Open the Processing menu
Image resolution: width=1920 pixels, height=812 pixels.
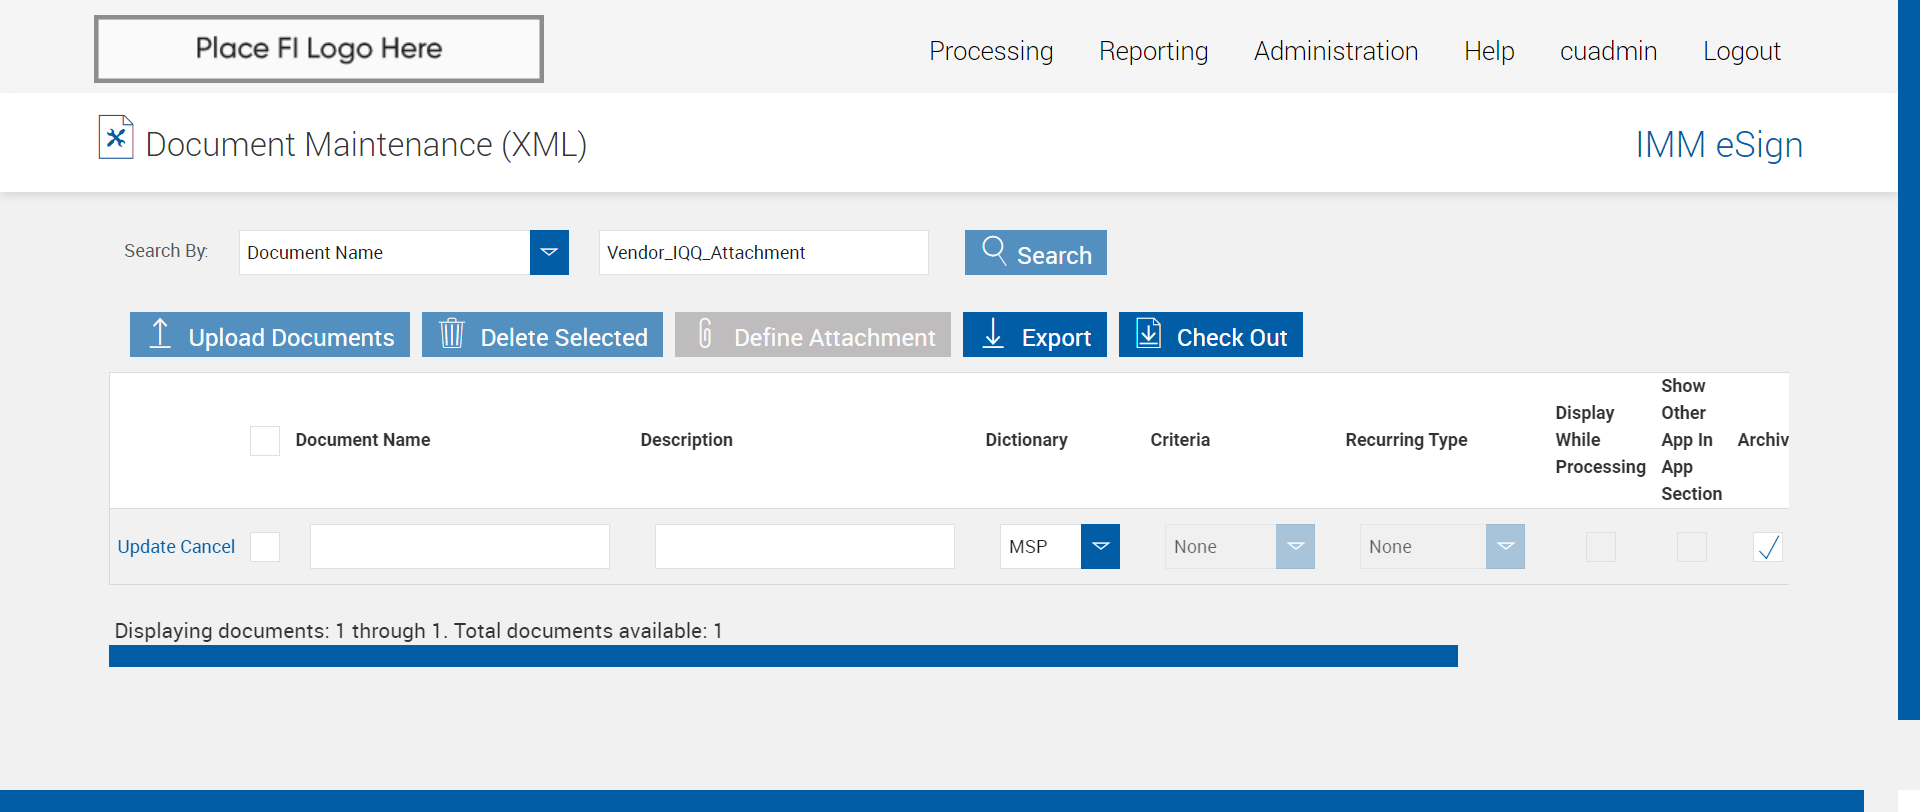(x=991, y=51)
